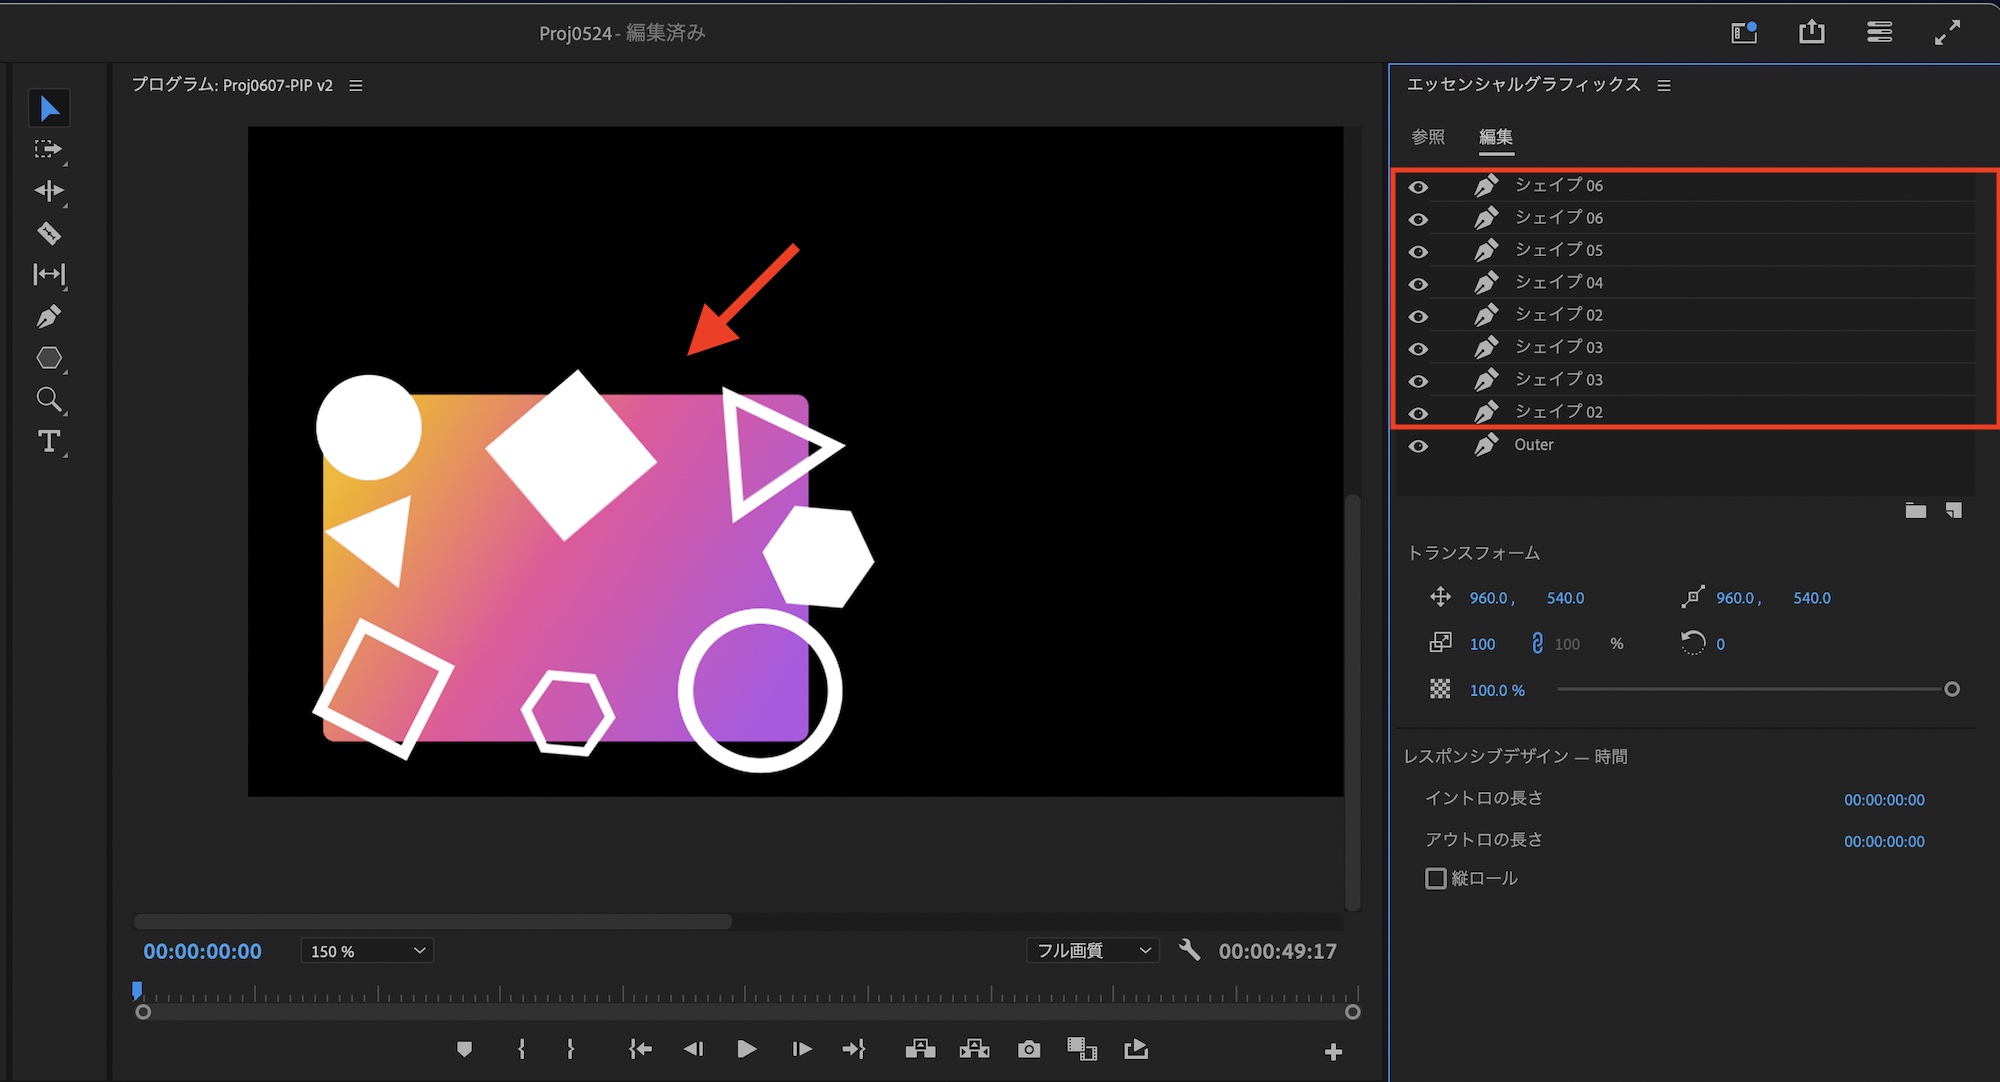The height and width of the screenshot is (1082, 2000).
Task: Select the Pen tool in toolbar
Action: pyautogui.click(x=49, y=317)
